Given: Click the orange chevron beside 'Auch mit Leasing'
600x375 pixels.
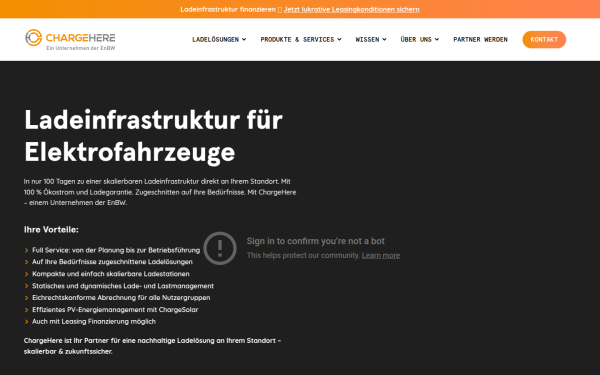Looking at the screenshot, I should [26, 321].
